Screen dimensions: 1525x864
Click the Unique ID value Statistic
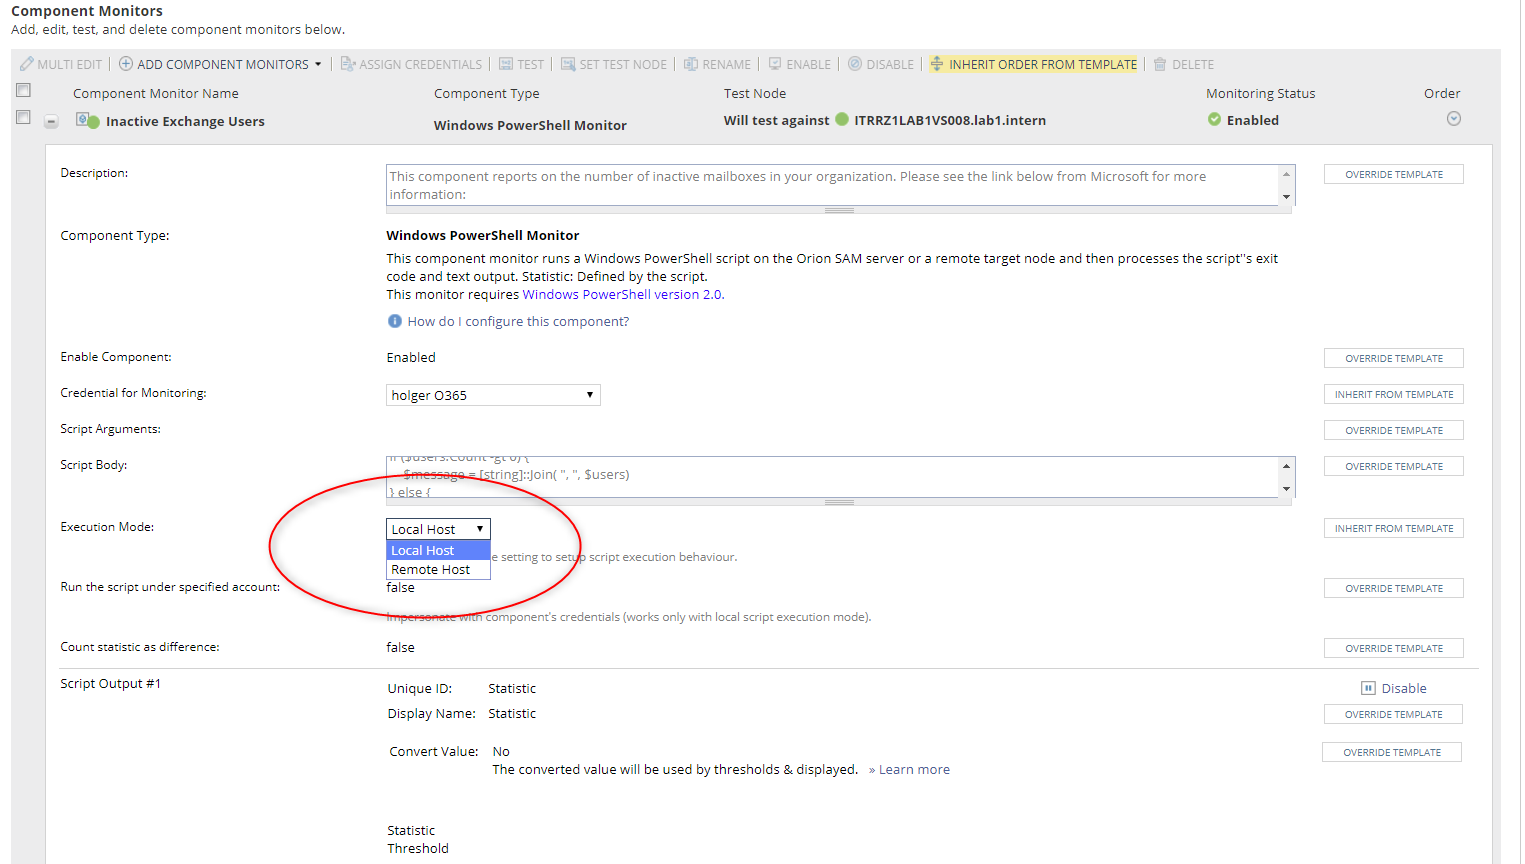(x=512, y=688)
